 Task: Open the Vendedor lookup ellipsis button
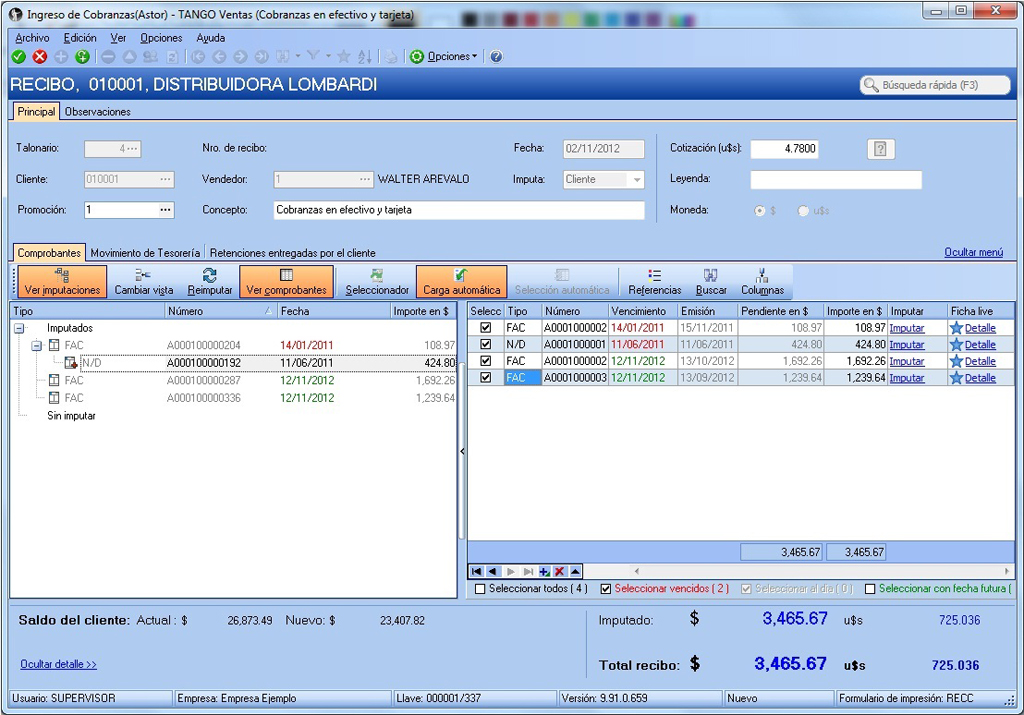pos(365,179)
